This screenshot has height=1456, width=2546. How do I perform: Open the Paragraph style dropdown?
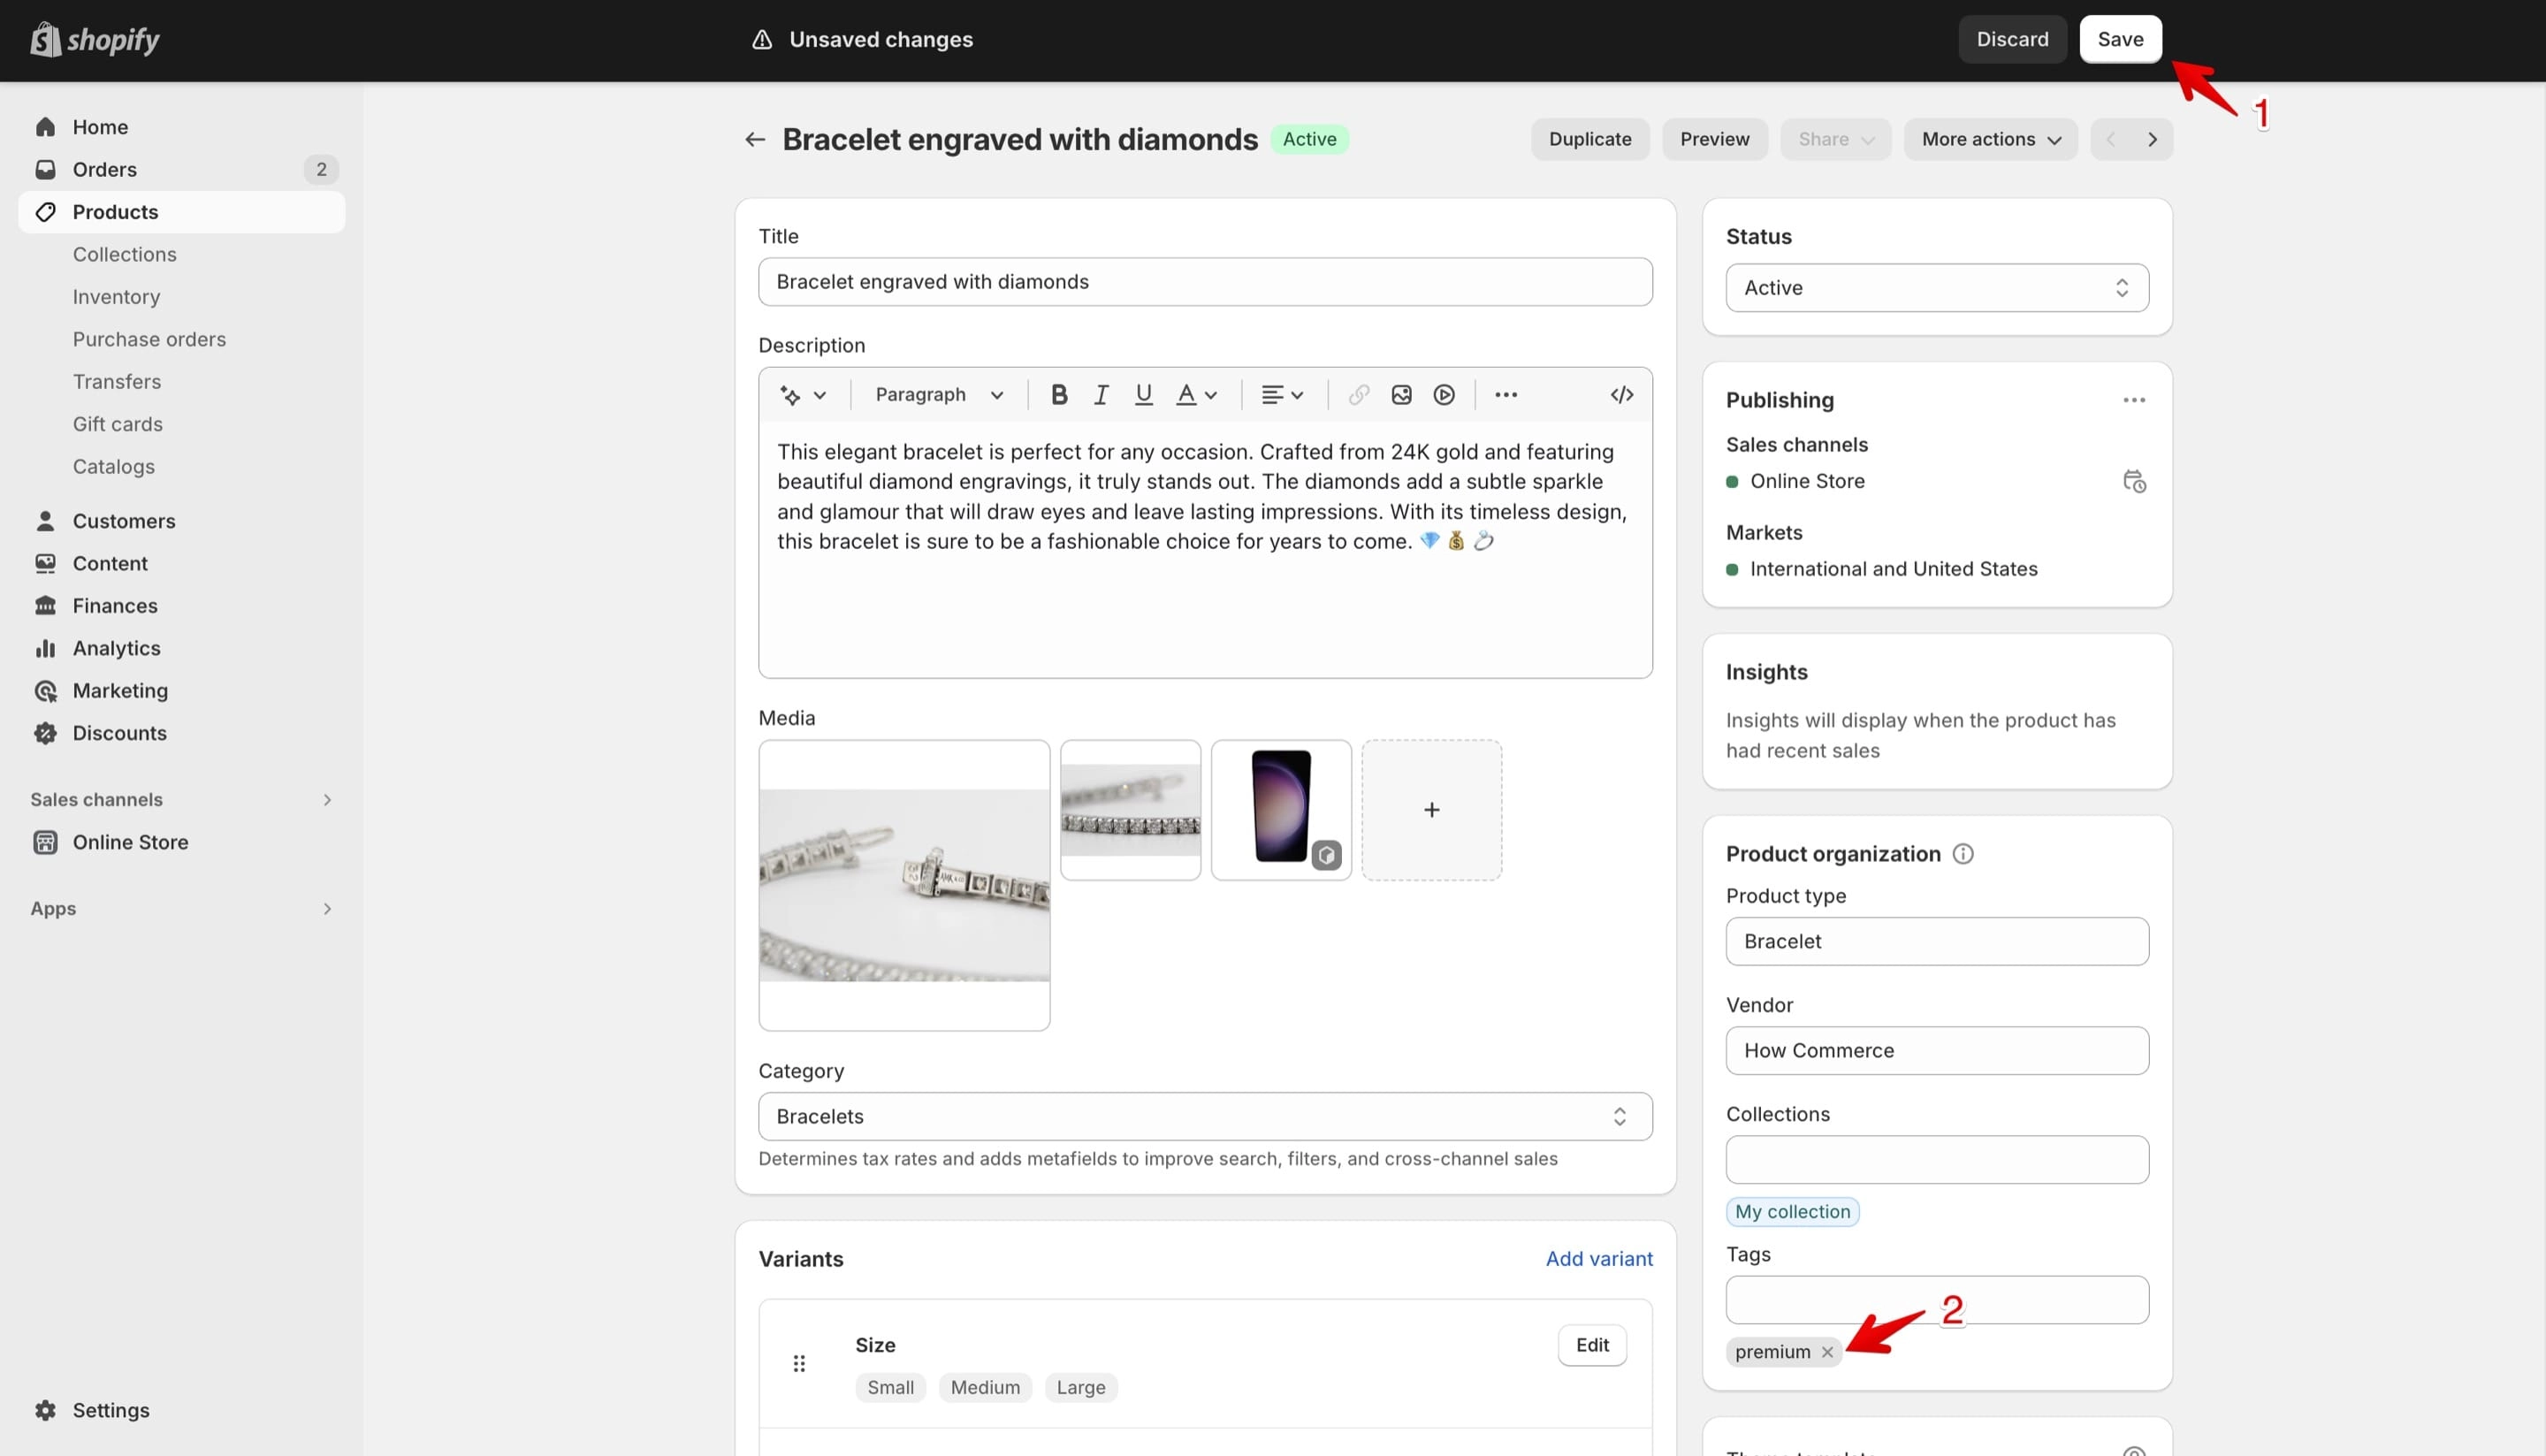coord(938,395)
